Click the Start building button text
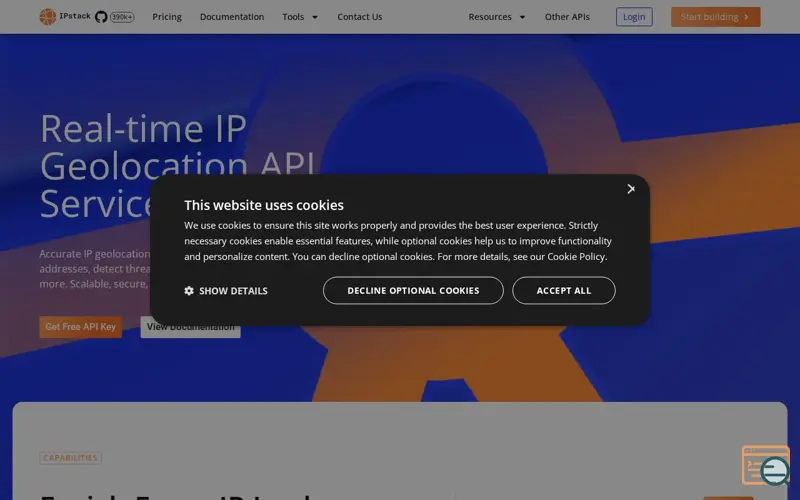This screenshot has height=500, width=800. click(x=709, y=17)
